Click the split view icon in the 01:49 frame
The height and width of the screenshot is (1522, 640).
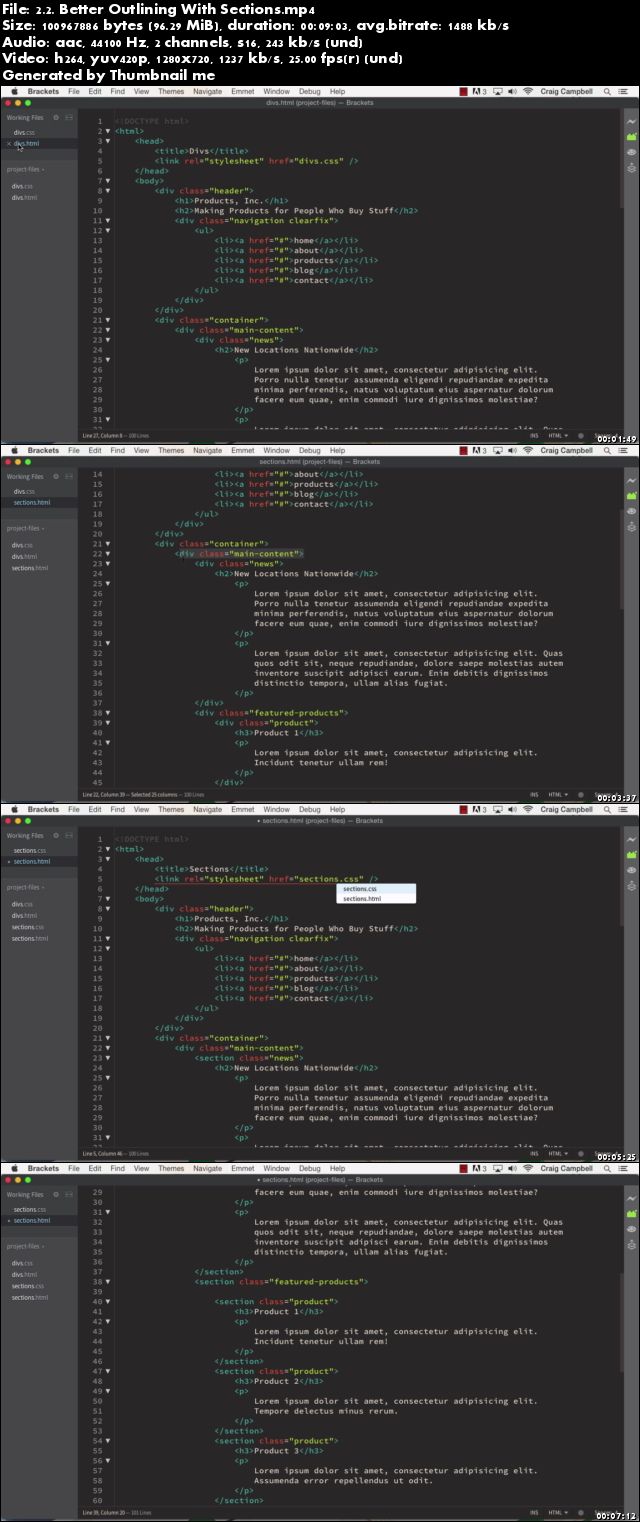coord(68,117)
